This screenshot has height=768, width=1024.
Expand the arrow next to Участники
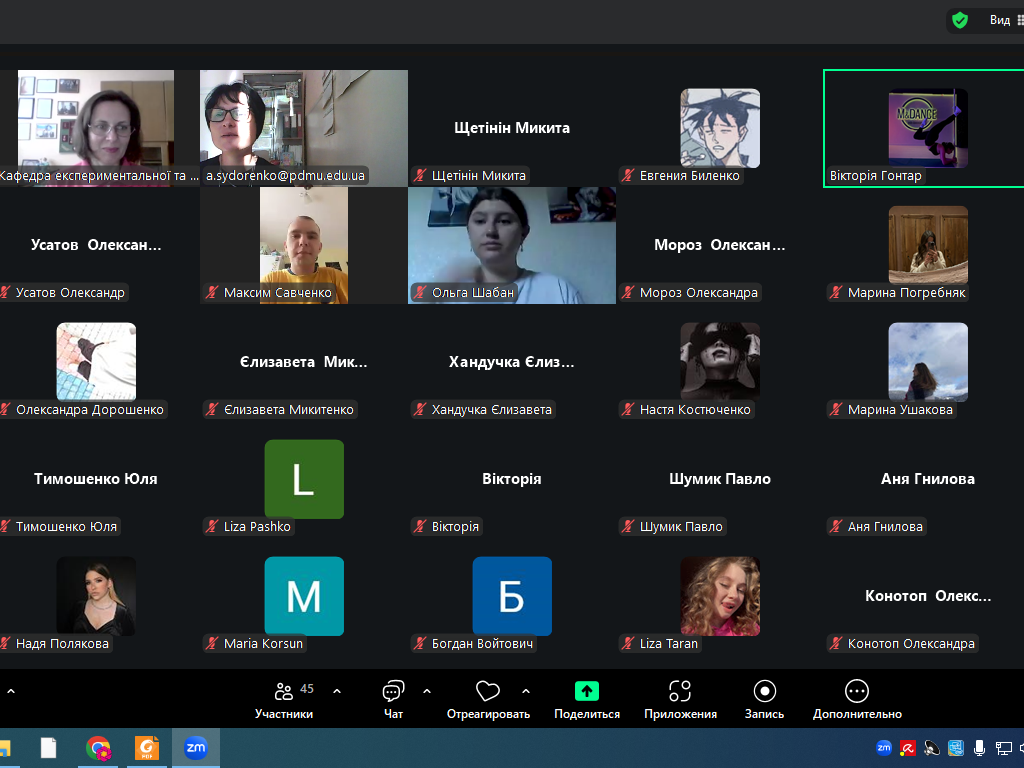337,691
